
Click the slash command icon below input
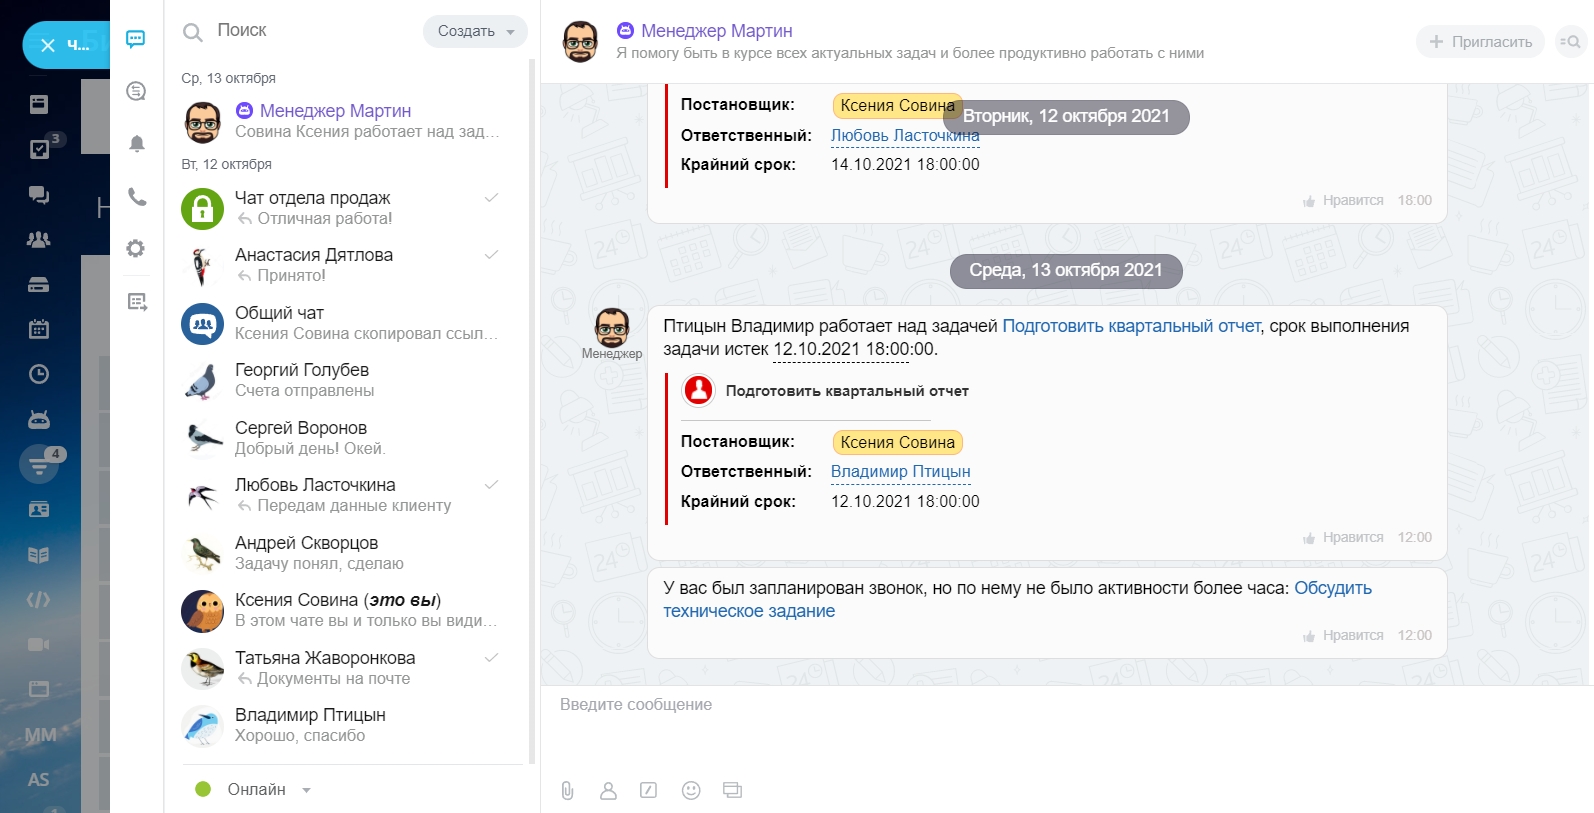649,790
